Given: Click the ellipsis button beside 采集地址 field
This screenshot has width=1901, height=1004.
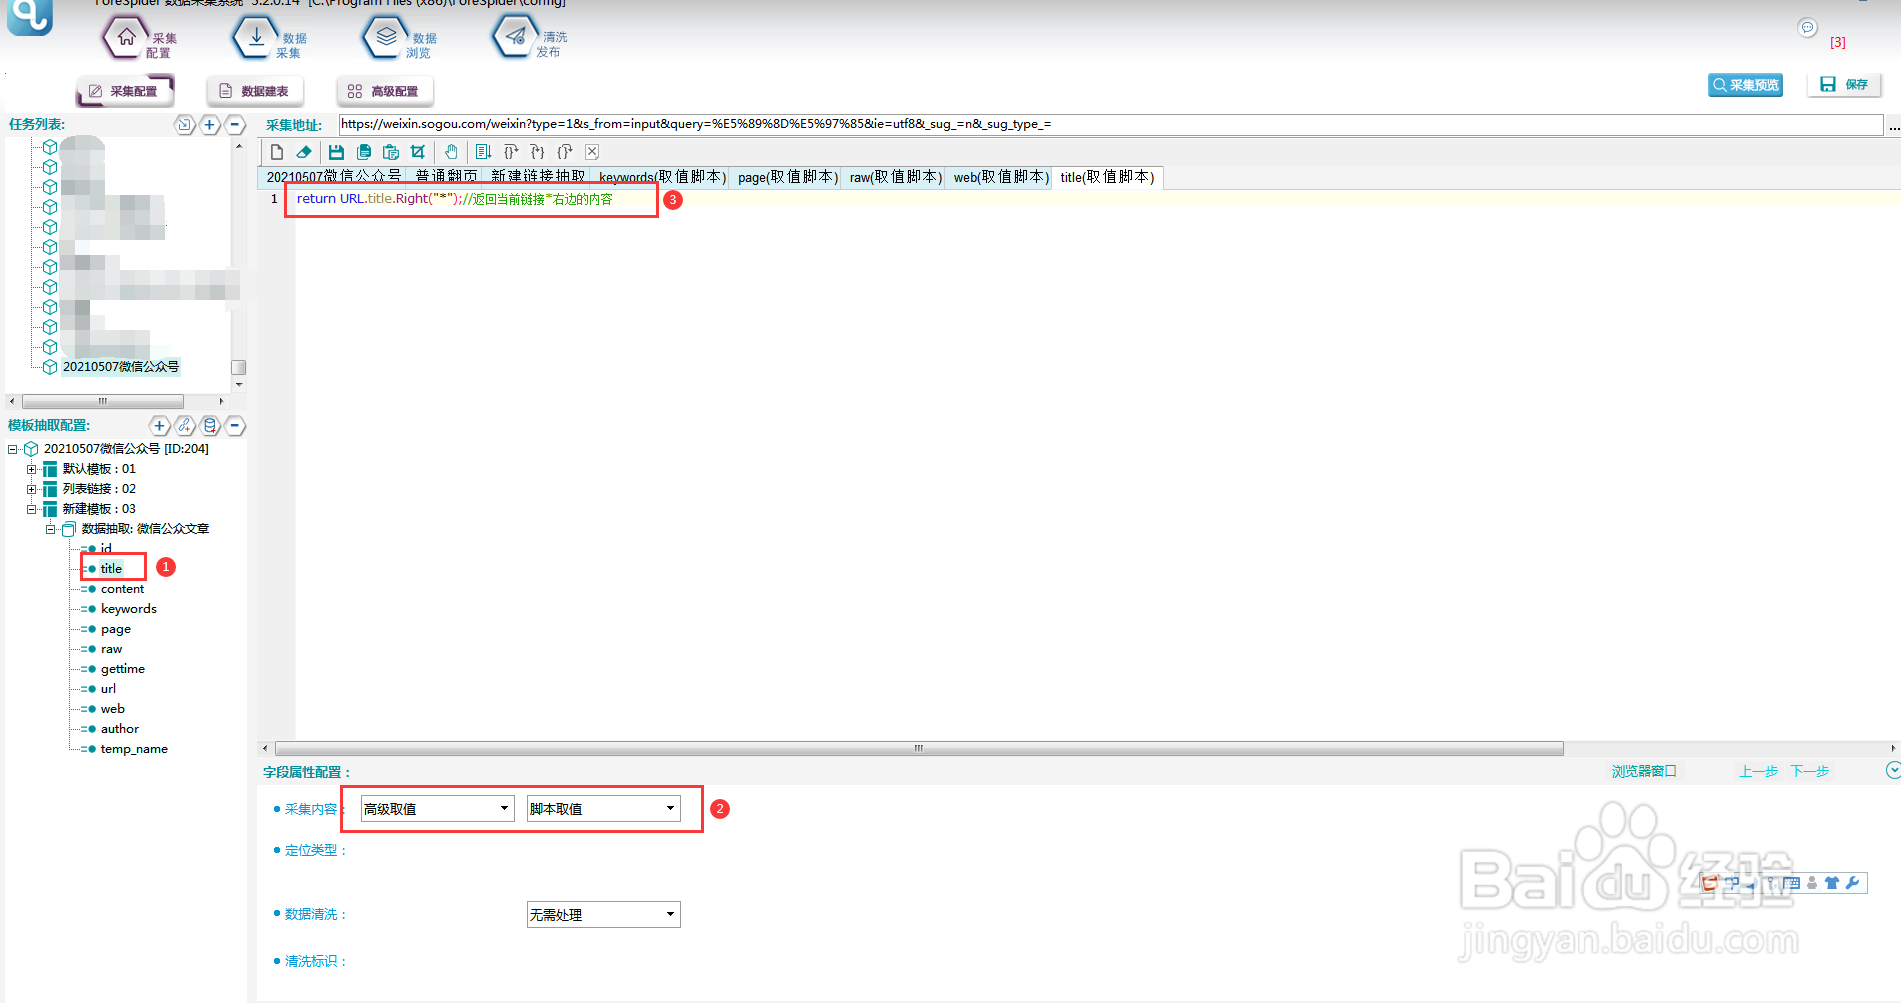Looking at the screenshot, I should (1893, 126).
